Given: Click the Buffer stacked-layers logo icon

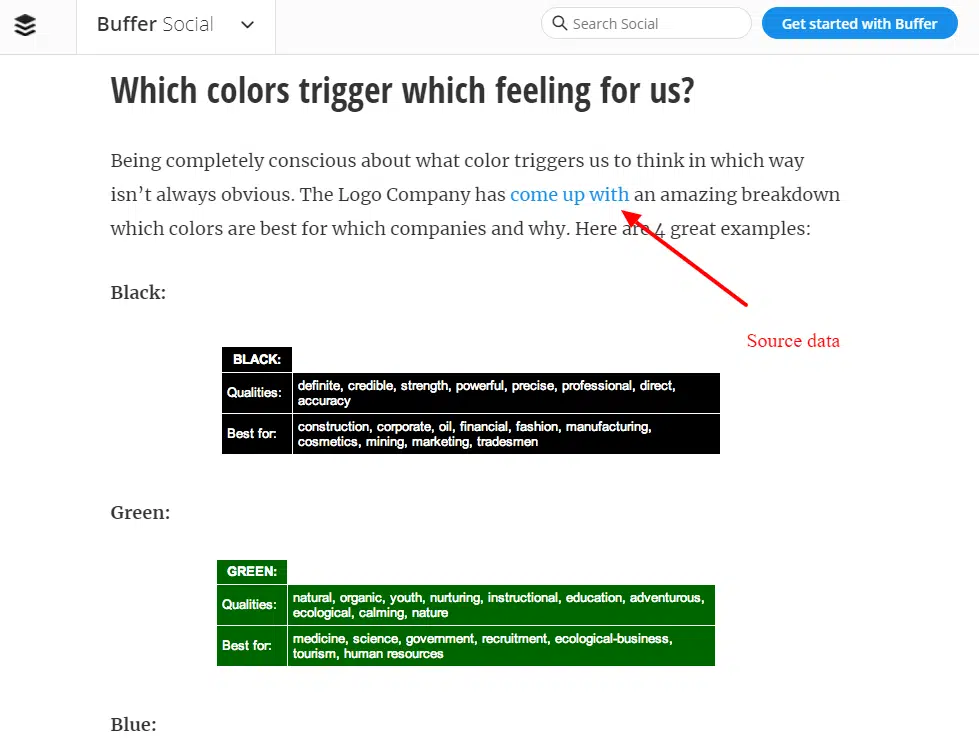Looking at the screenshot, I should [25, 25].
